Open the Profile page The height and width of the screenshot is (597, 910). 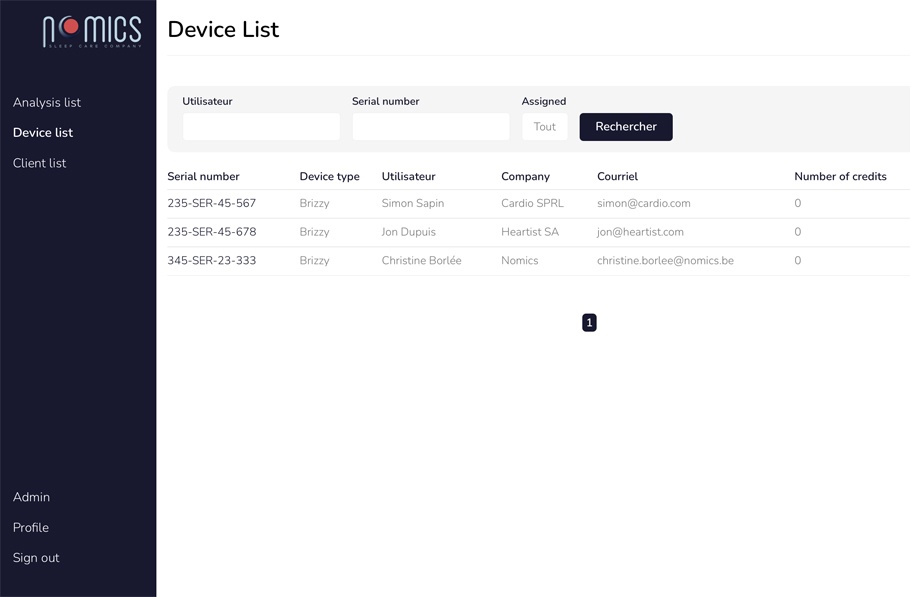click(x=31, y=527)
